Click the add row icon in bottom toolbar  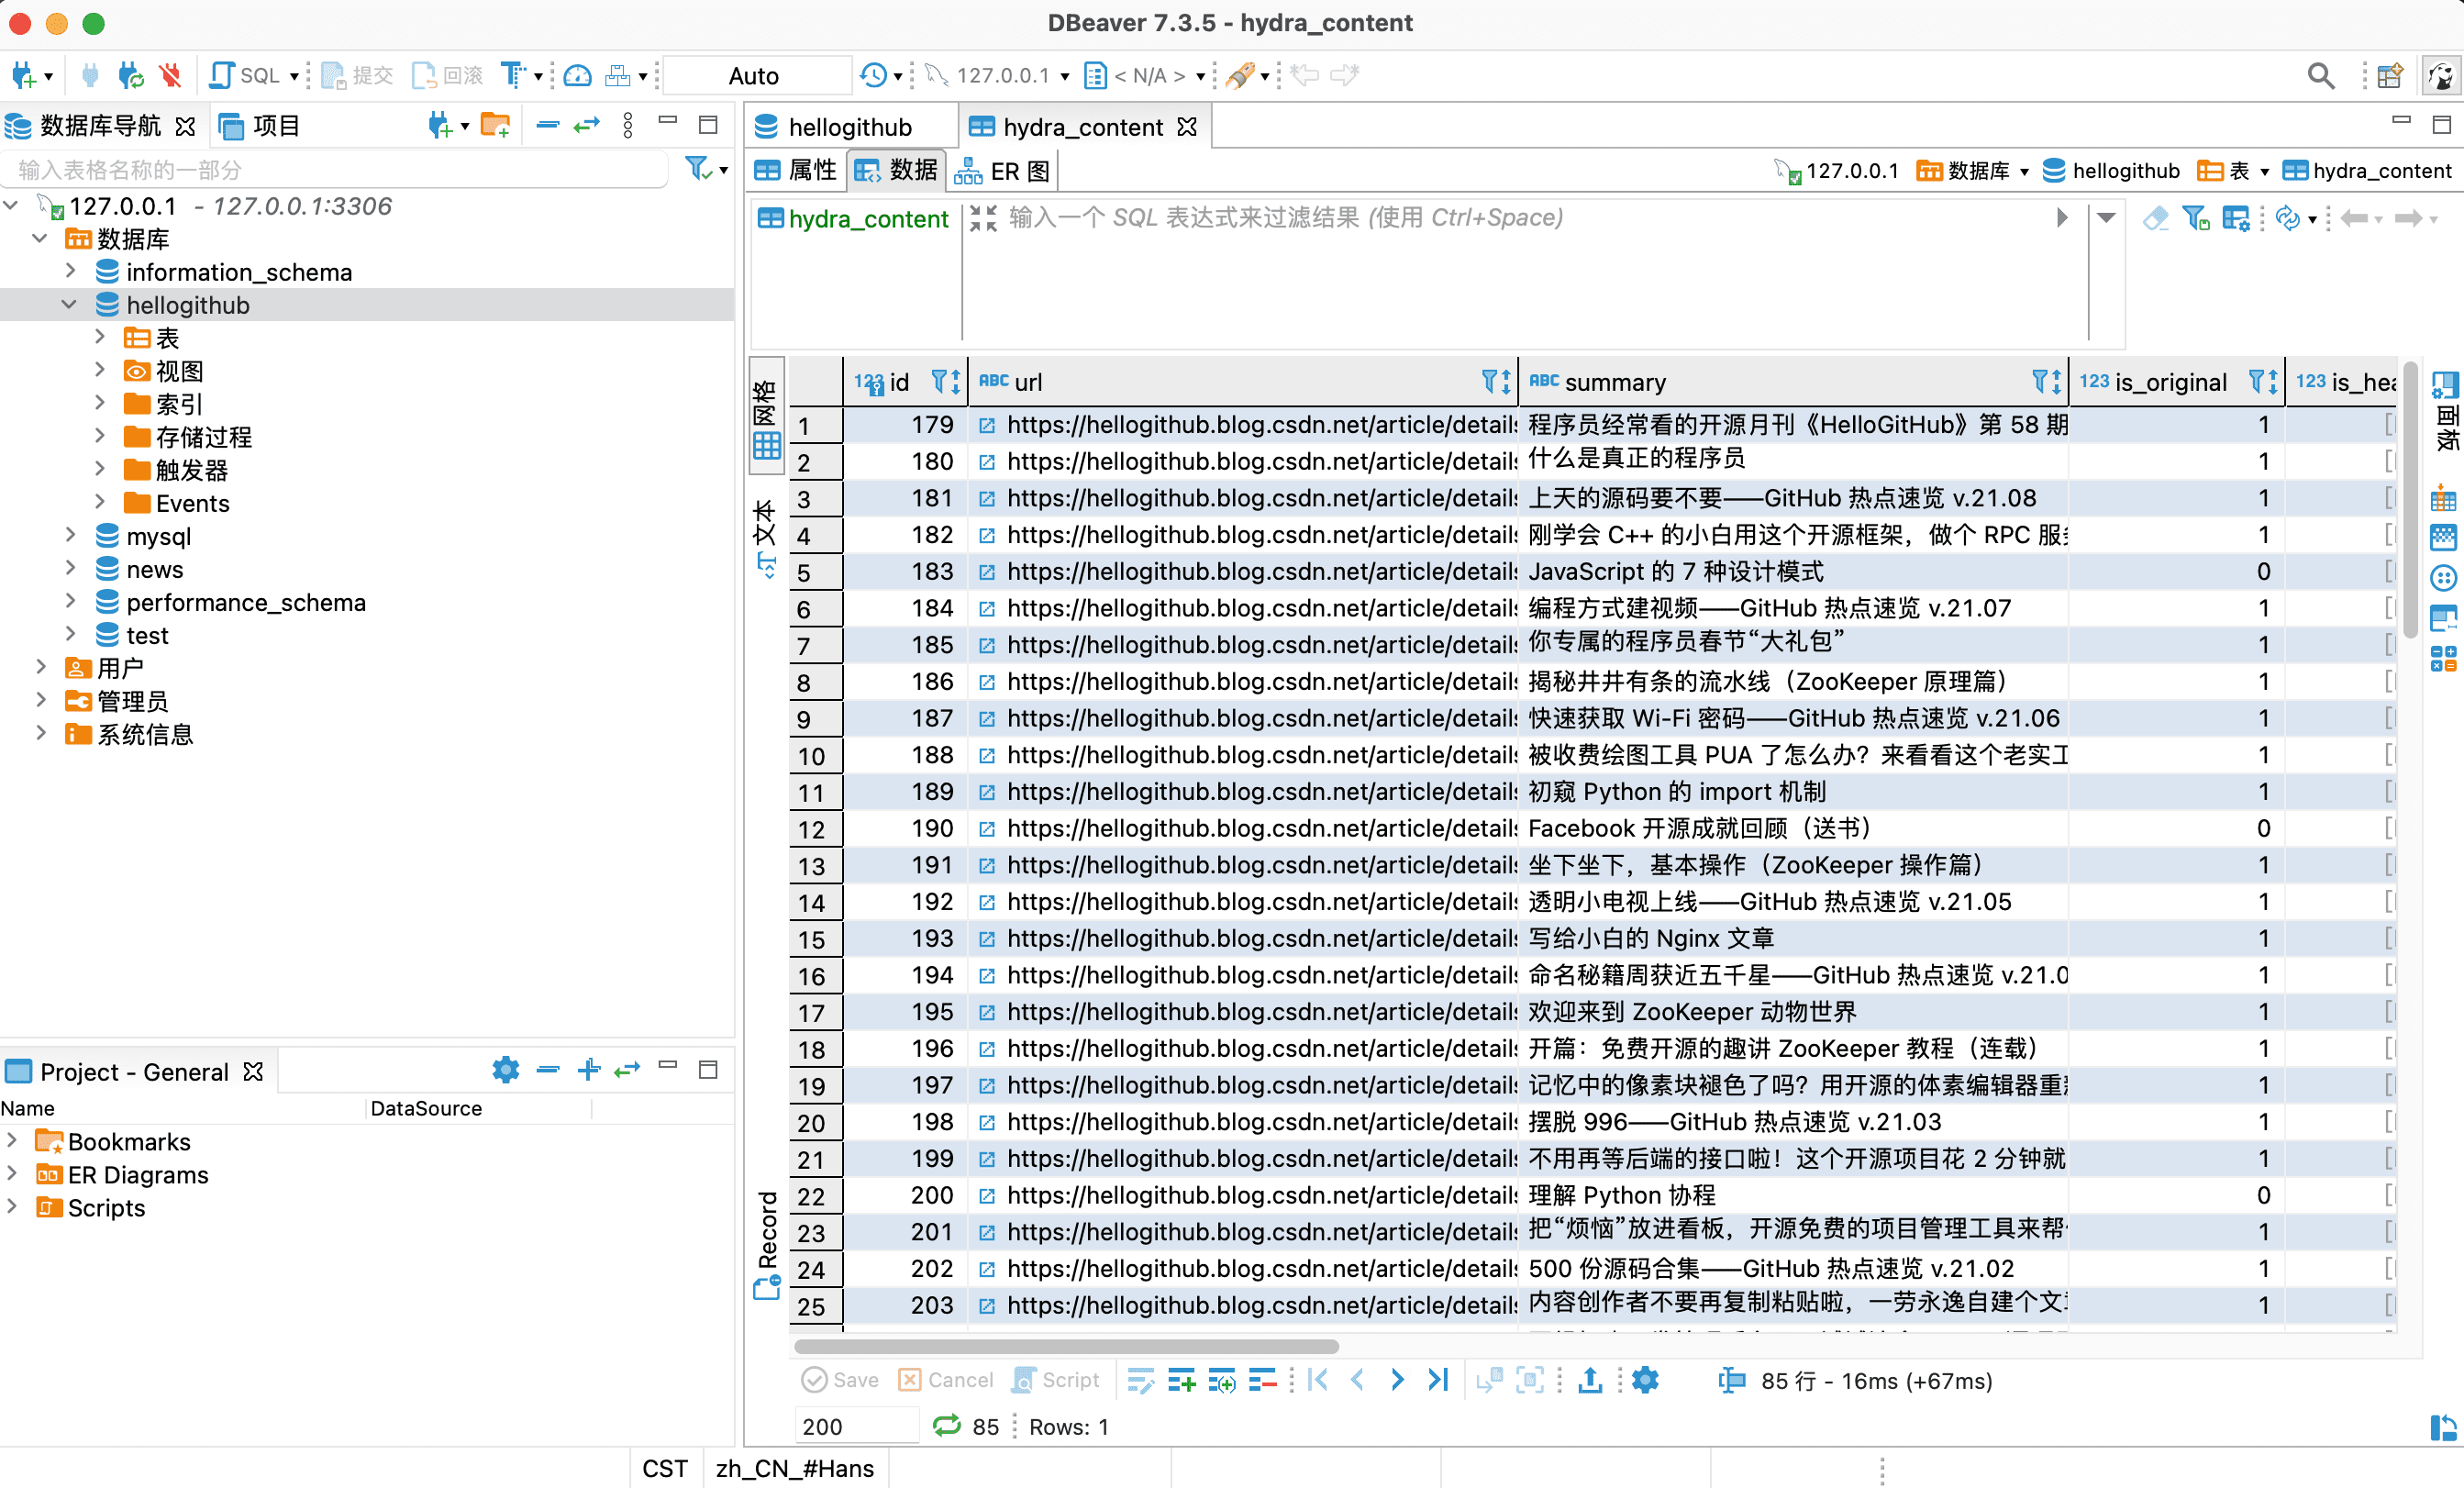1181,1380
